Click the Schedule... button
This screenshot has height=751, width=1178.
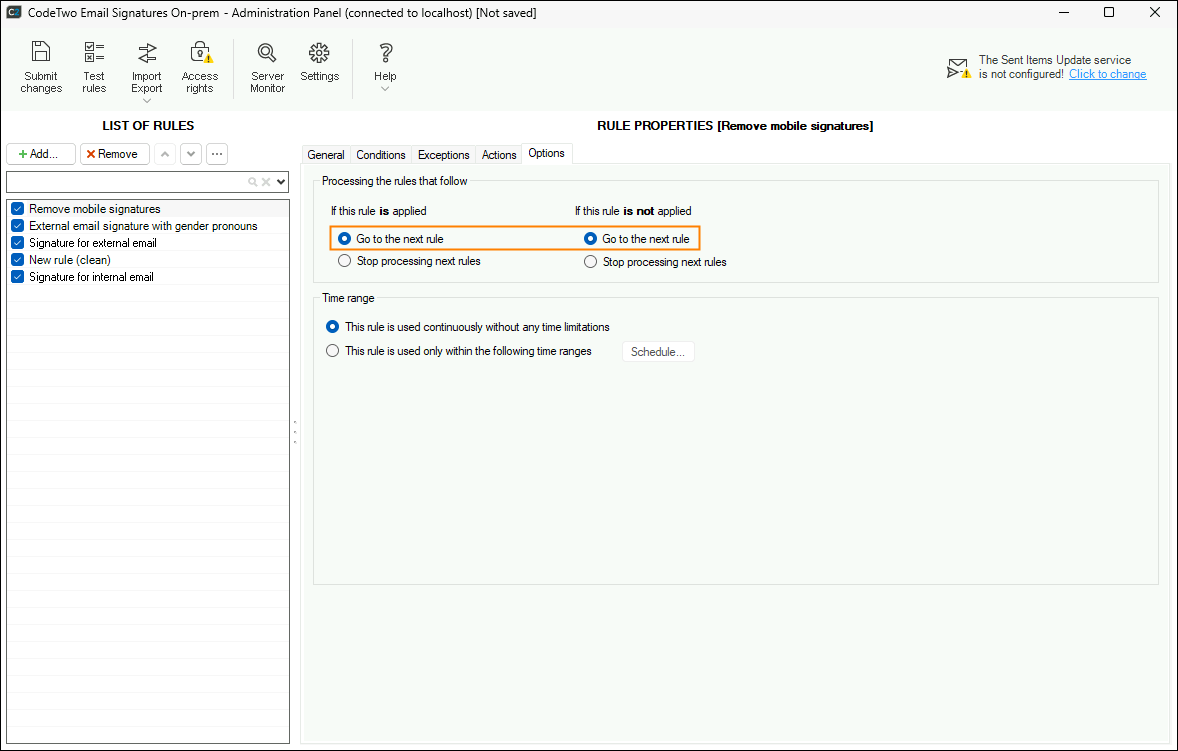[658, 351]
